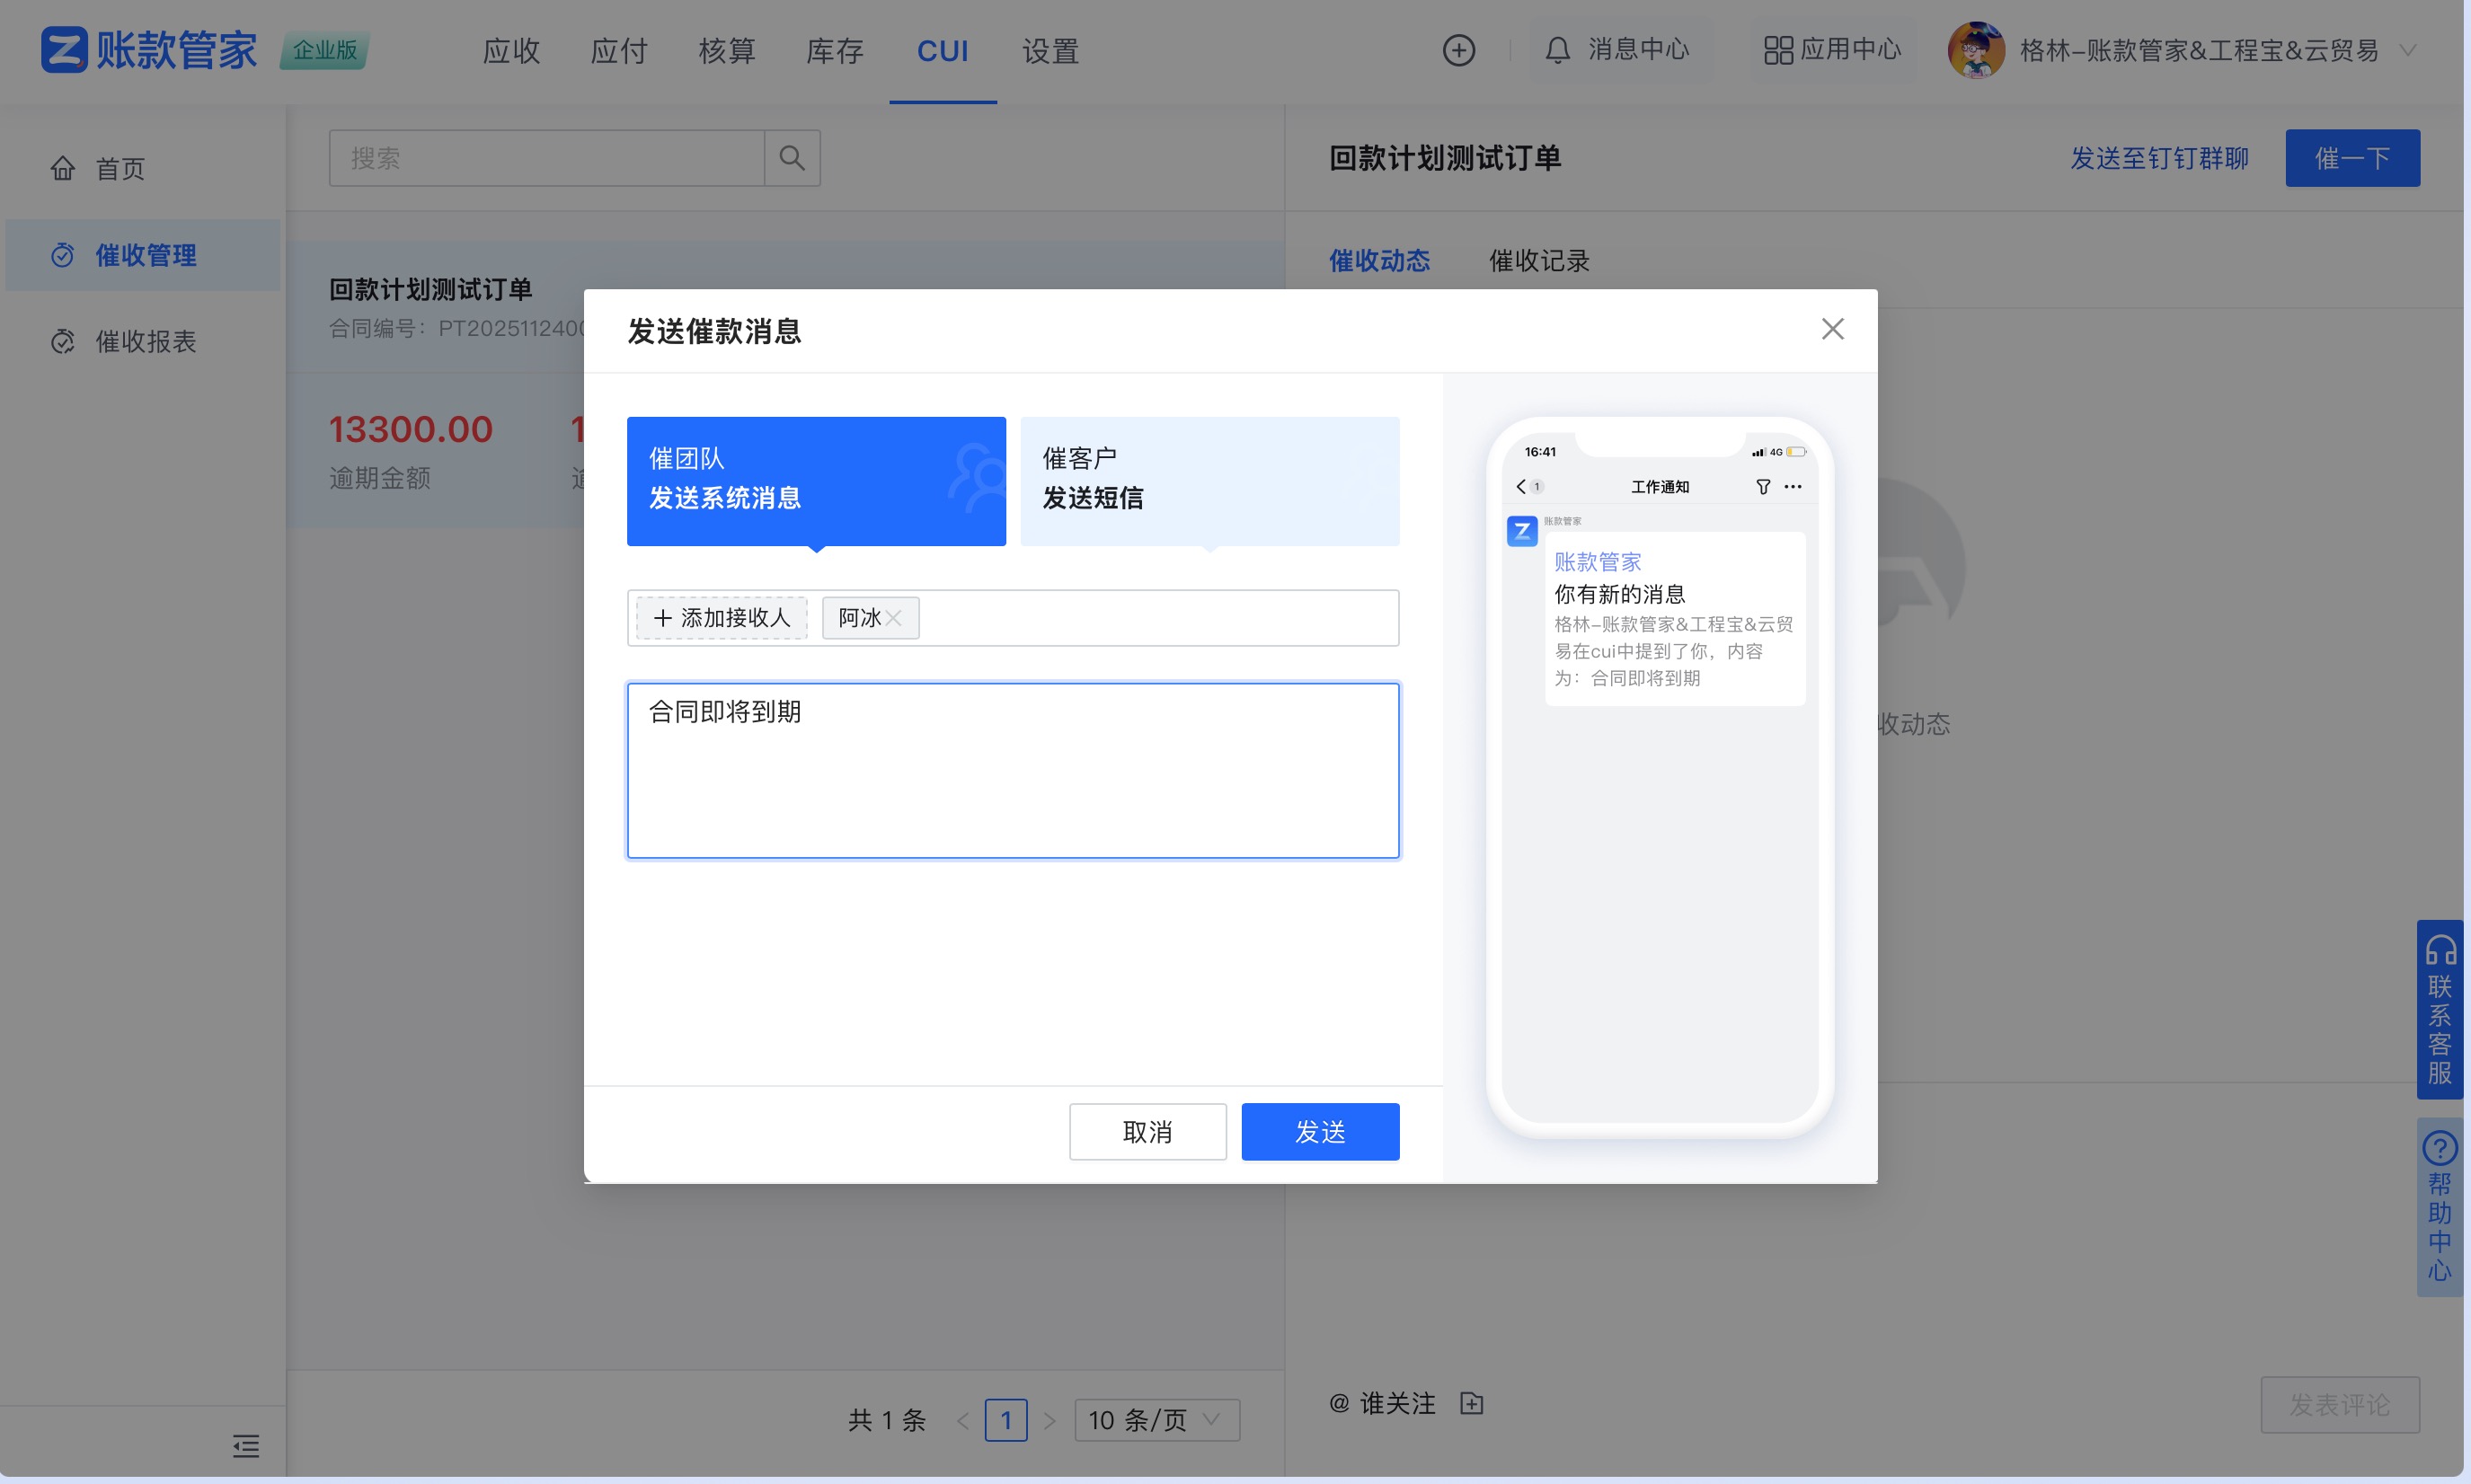
Task: Switch to 催客户 SMS mode
Action: point(1209,481)
